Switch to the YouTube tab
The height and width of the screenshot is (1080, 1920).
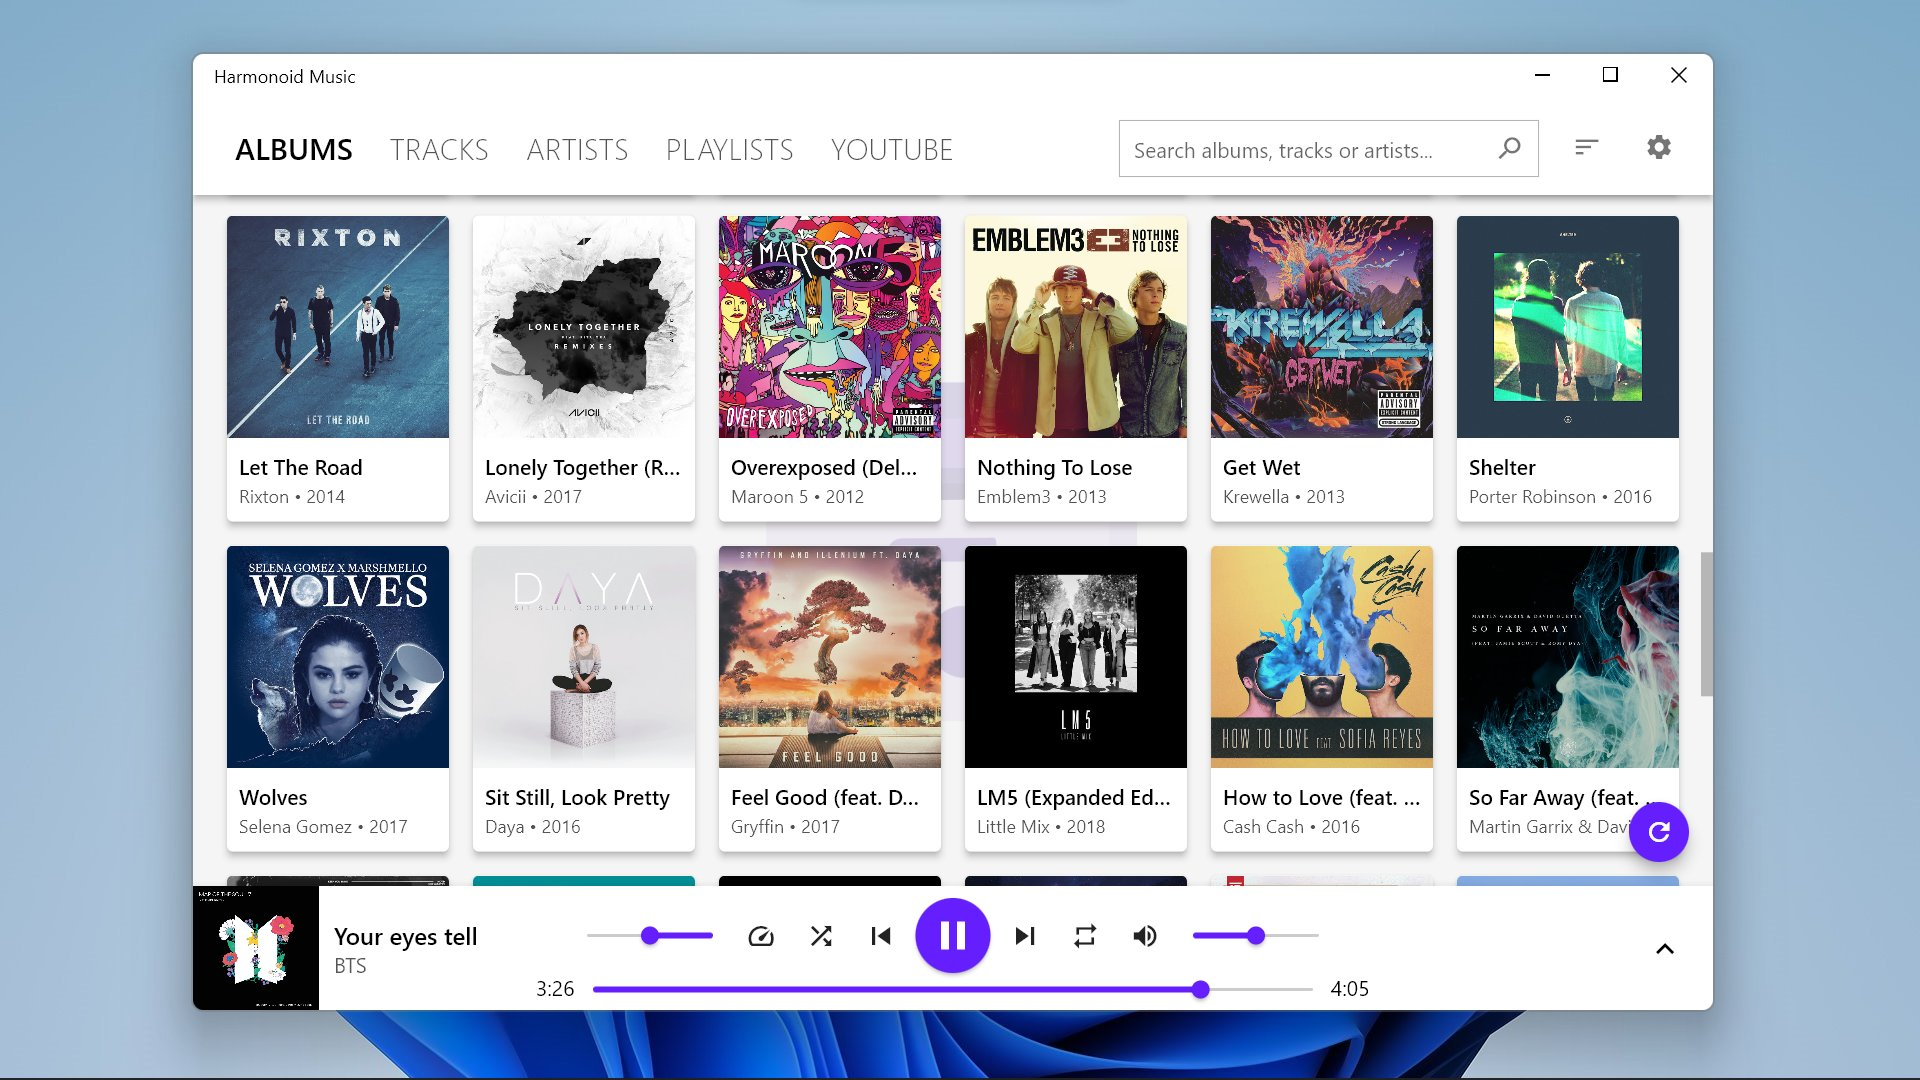[x=892, y=150]
